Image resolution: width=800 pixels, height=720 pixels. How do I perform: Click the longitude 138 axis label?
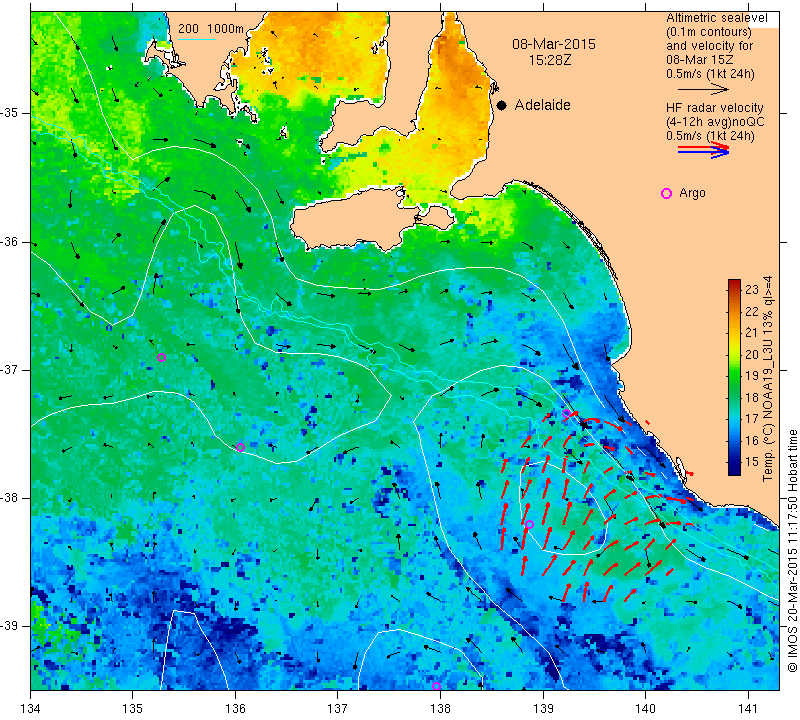coord(440,709)
